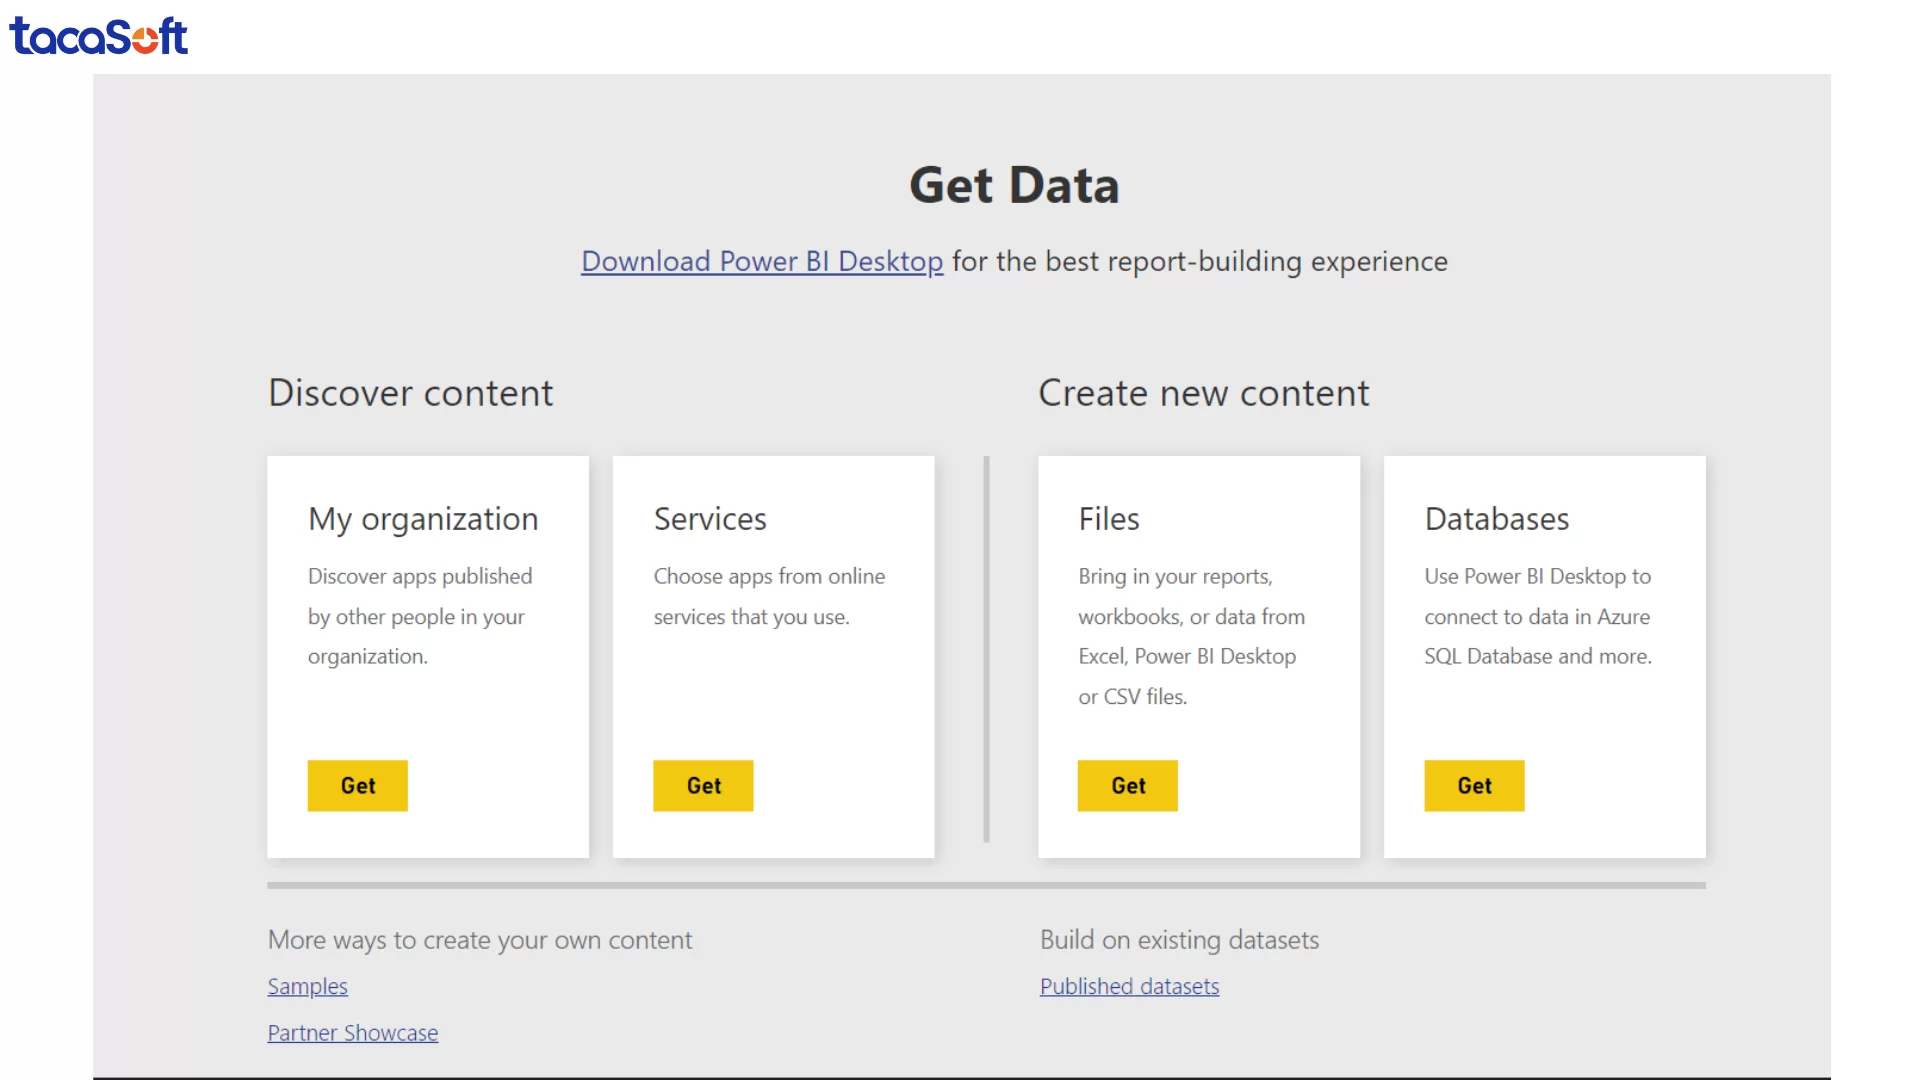The image size is (1920, 1080).
Task: Click the Get Data page heading
Action: click(x=1014, y=184)
